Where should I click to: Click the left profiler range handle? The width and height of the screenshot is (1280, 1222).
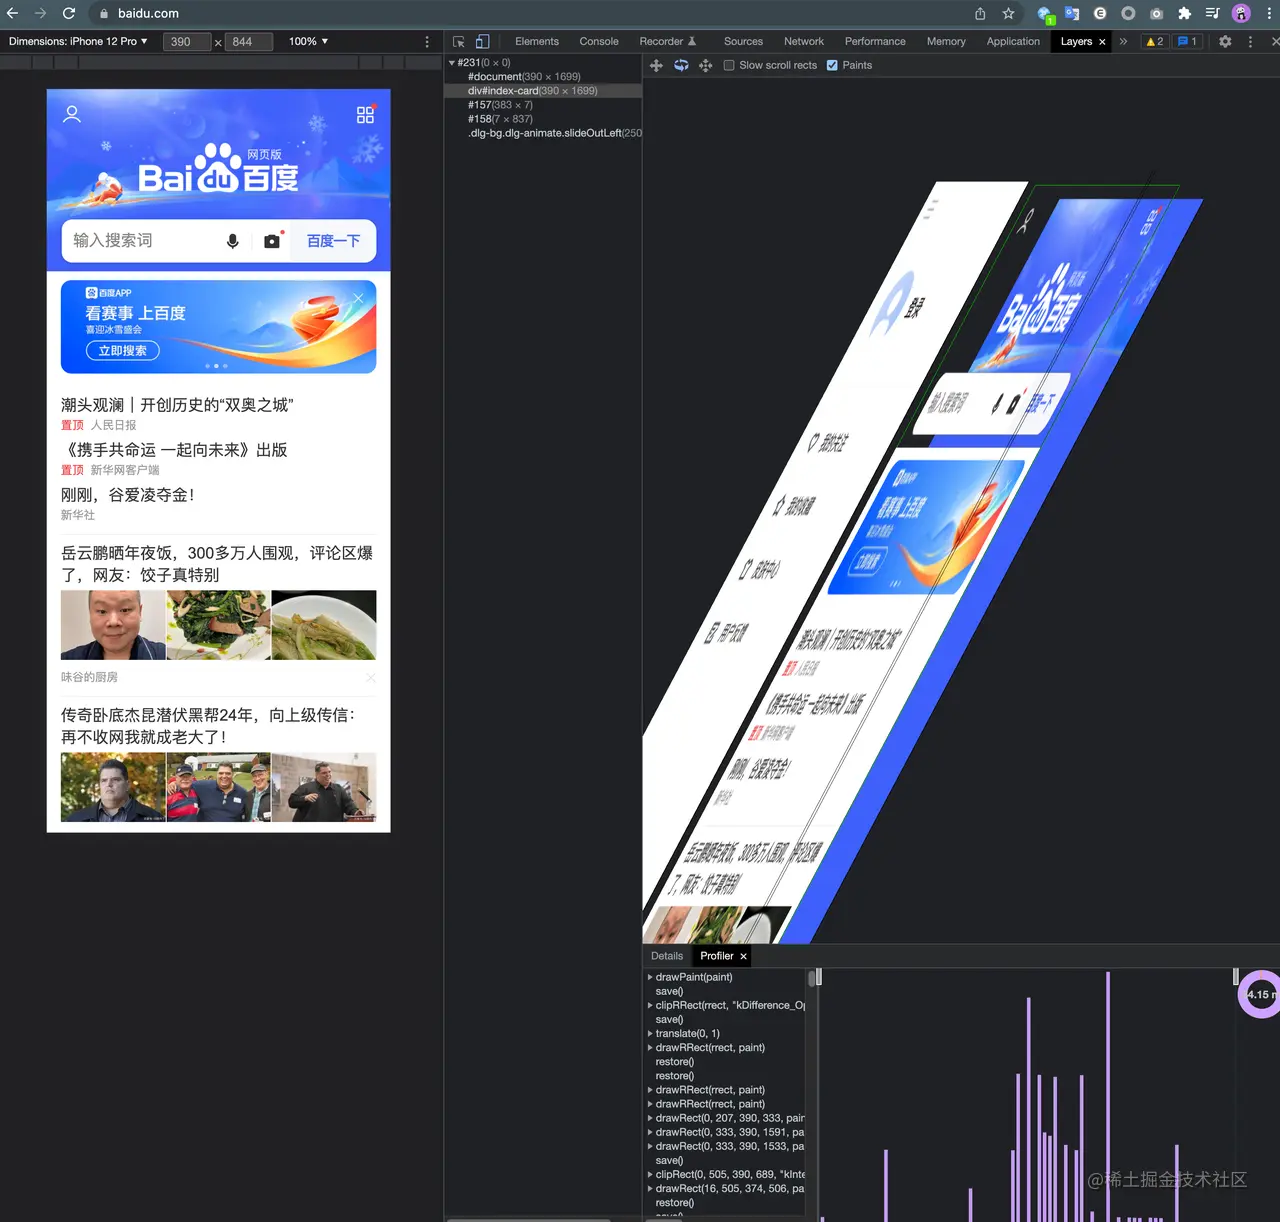coord(819,977)
